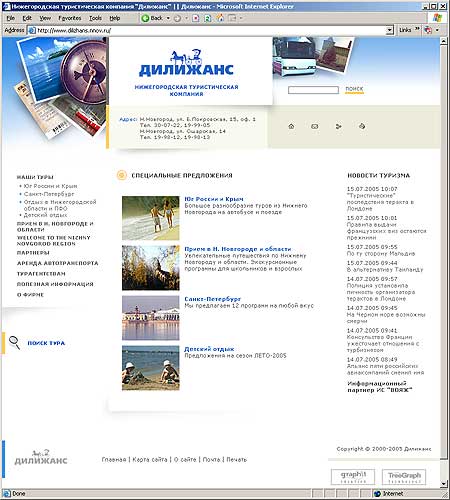Open the Tools menu
The width and height of the screenshot is (450, 500).
coord(95,18)
